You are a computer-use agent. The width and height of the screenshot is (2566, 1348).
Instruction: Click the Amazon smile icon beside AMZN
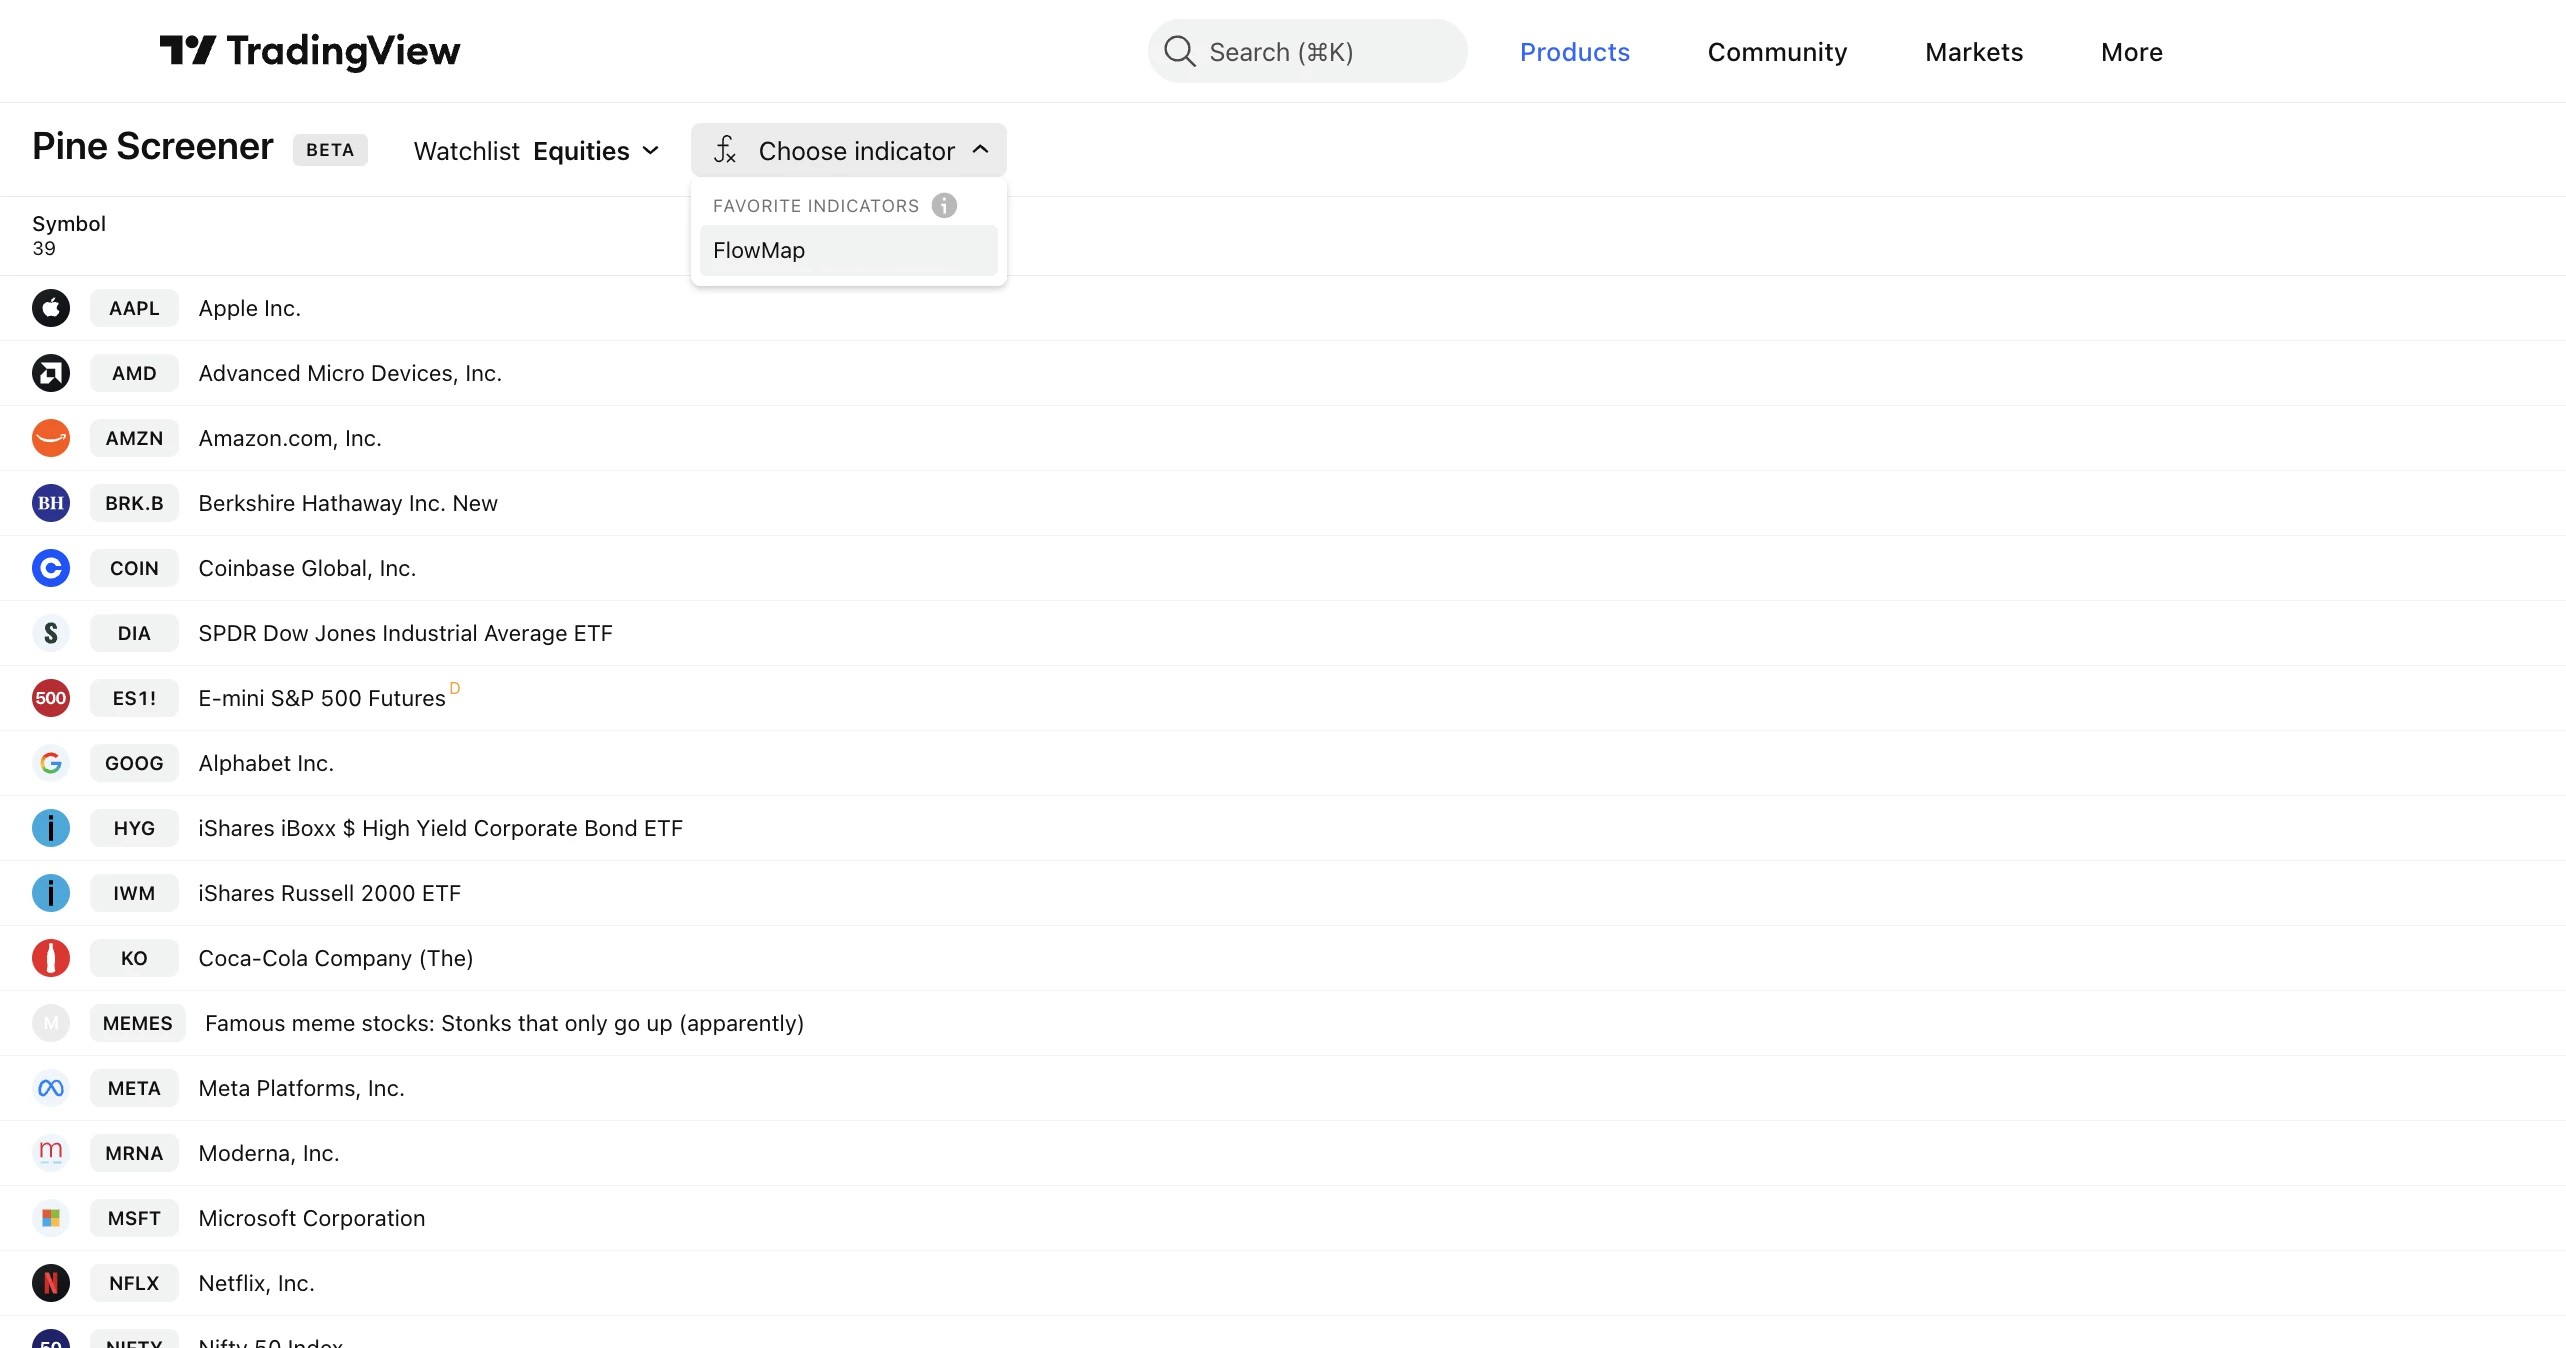point(51,437)
